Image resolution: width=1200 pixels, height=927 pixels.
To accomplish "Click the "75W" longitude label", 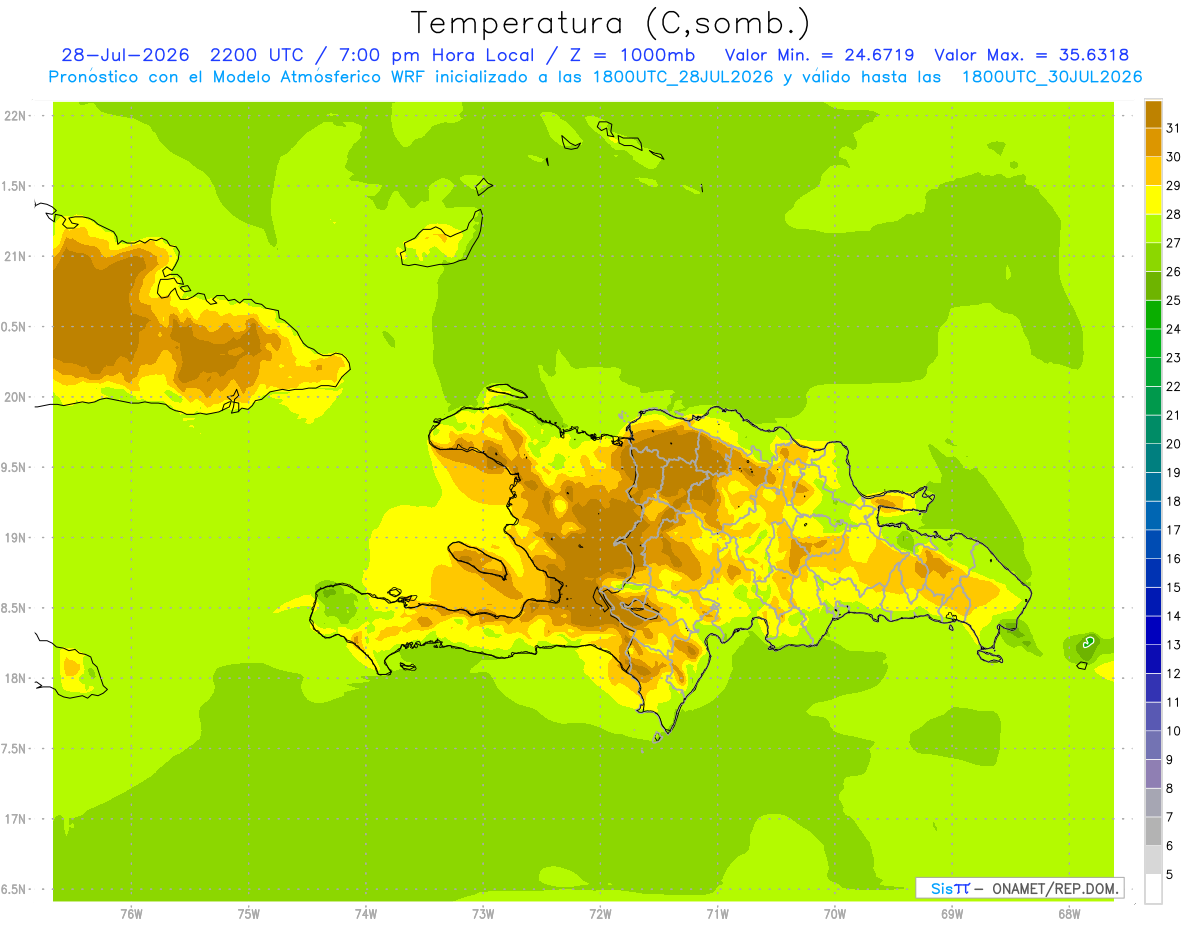I will 249,914.
